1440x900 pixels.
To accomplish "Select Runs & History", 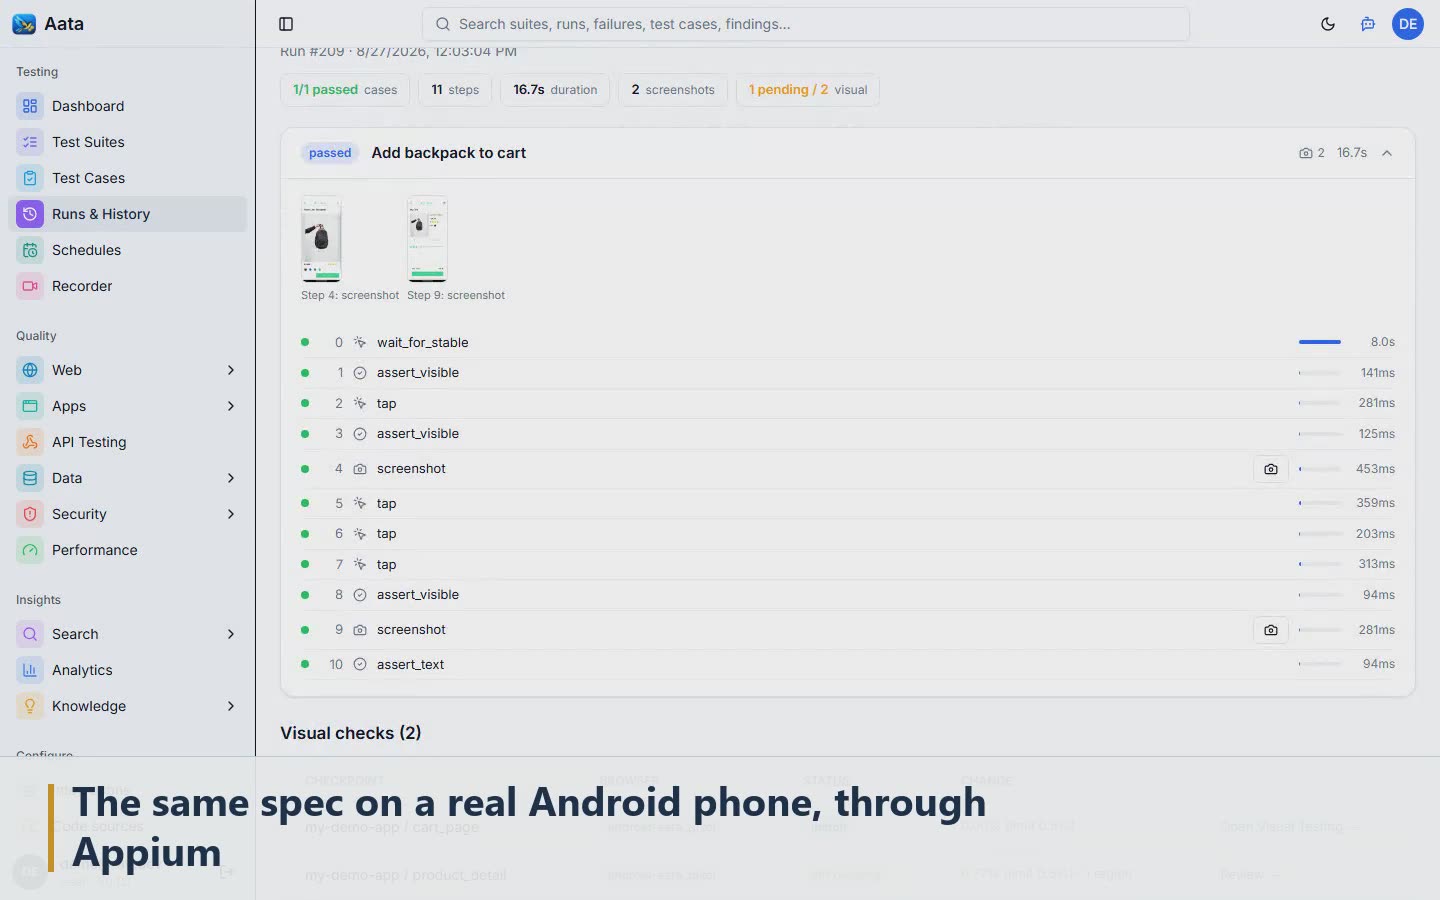I will 127,214.
